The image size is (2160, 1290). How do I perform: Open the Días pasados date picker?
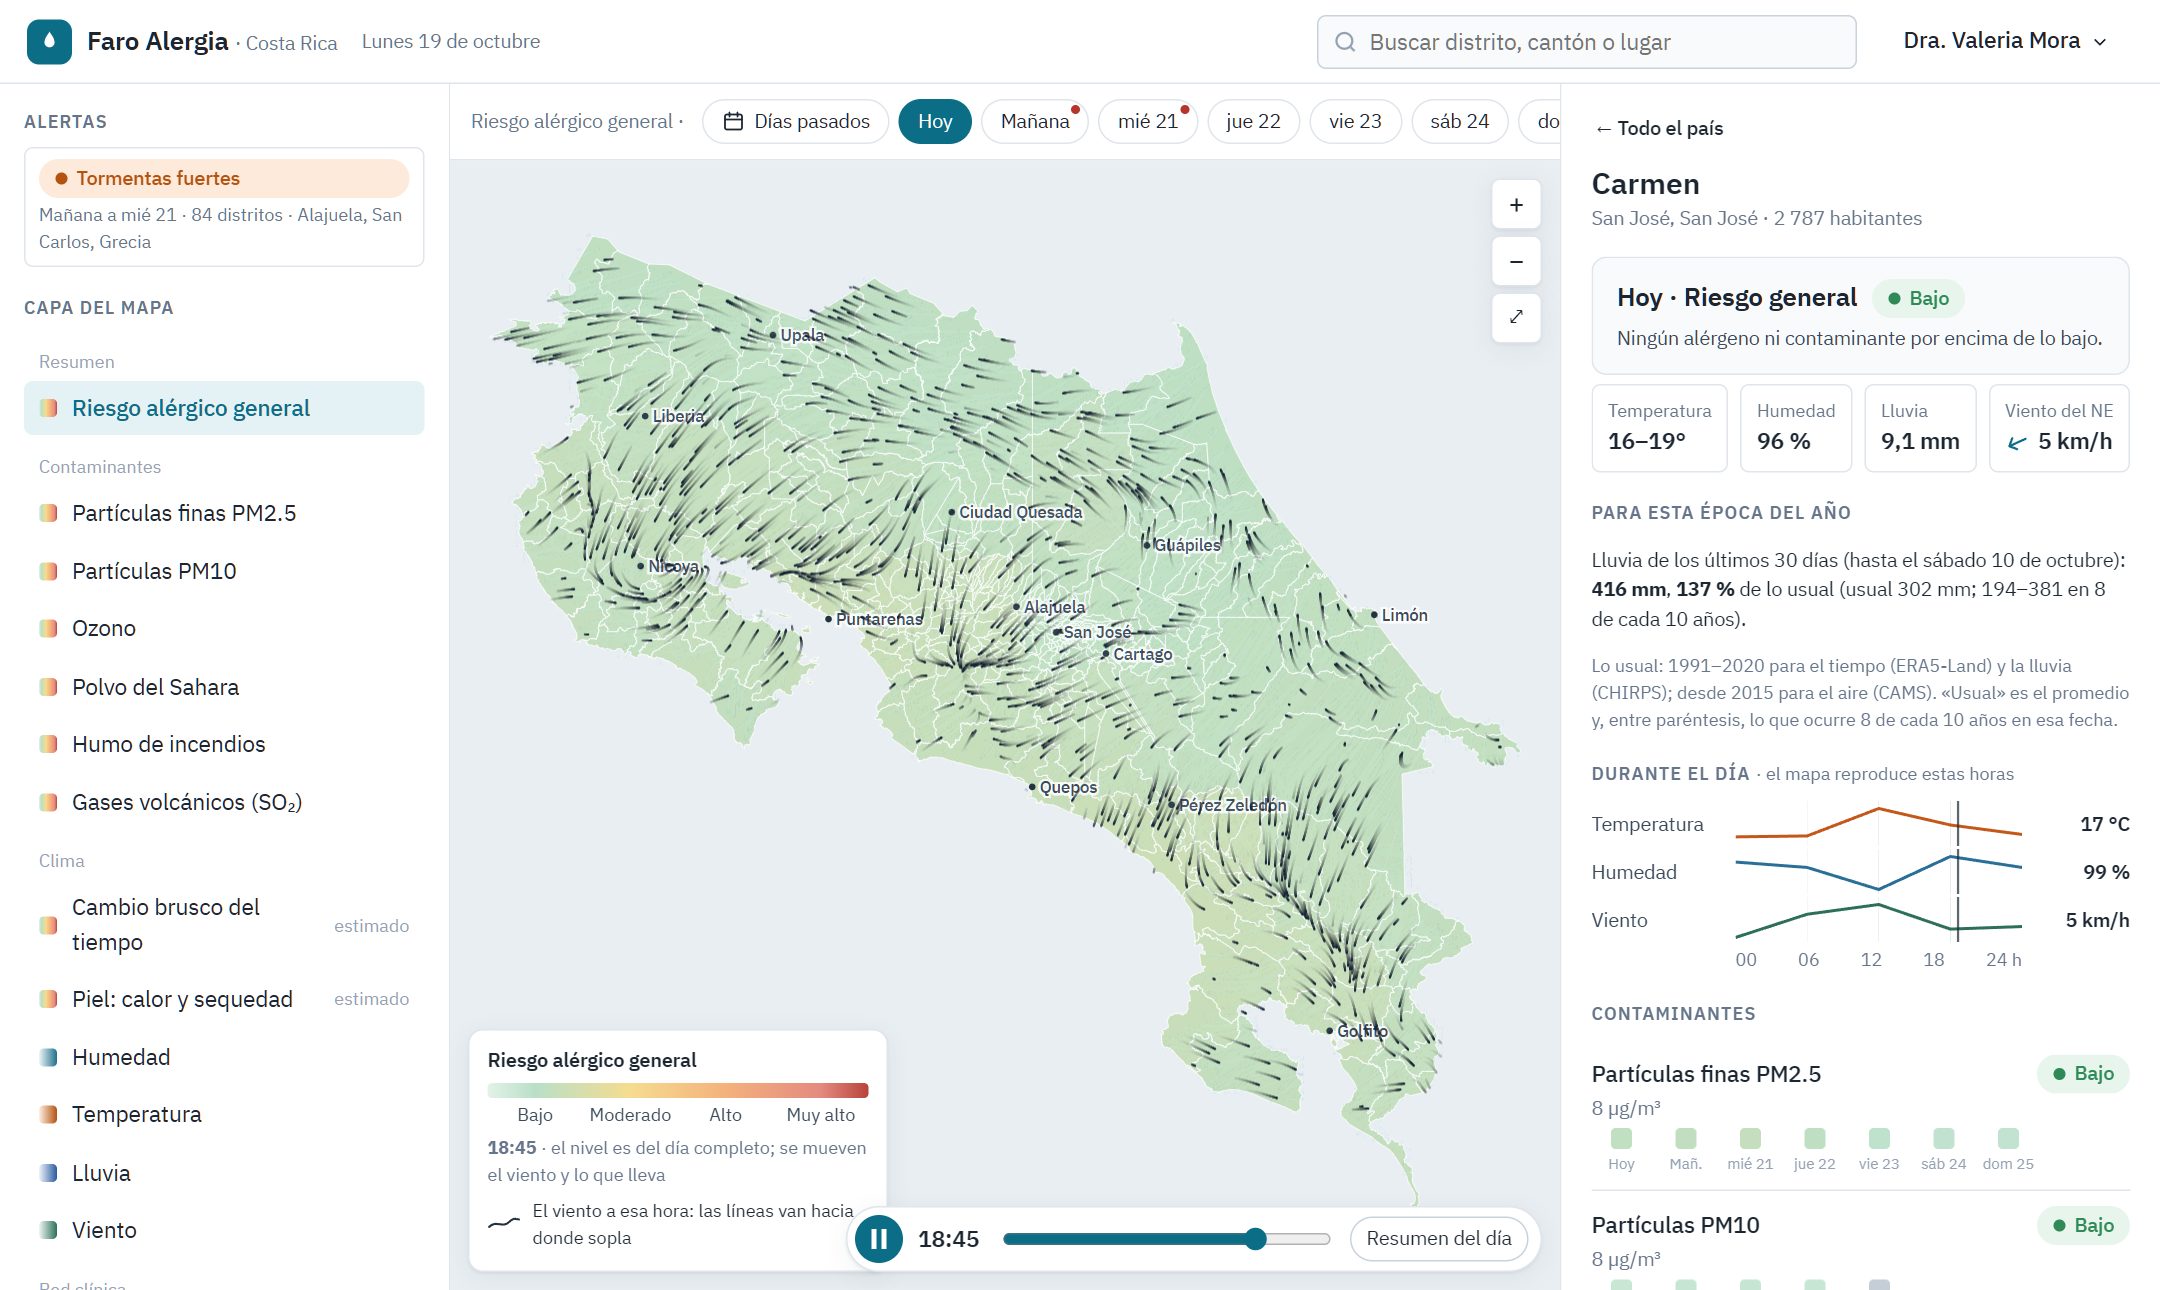click(x=796, y=121)
